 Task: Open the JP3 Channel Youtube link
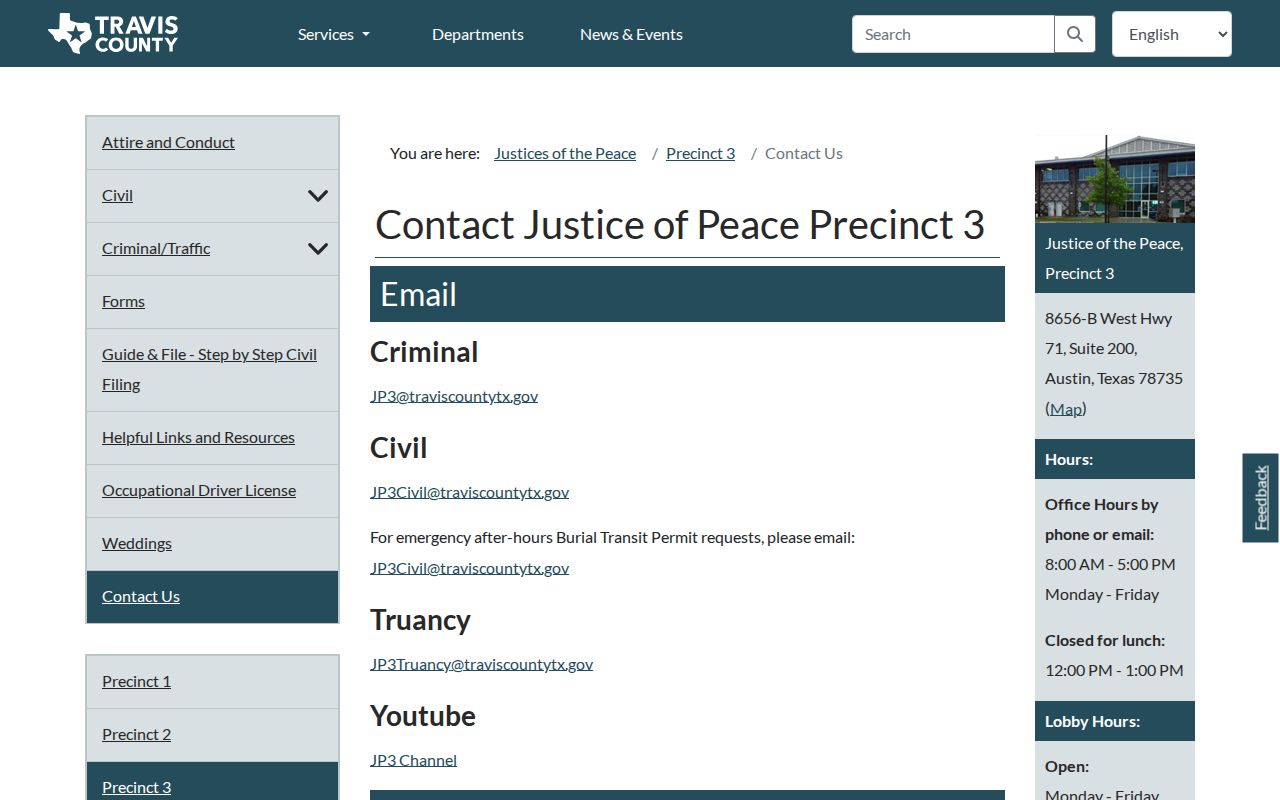coord(413,760)
